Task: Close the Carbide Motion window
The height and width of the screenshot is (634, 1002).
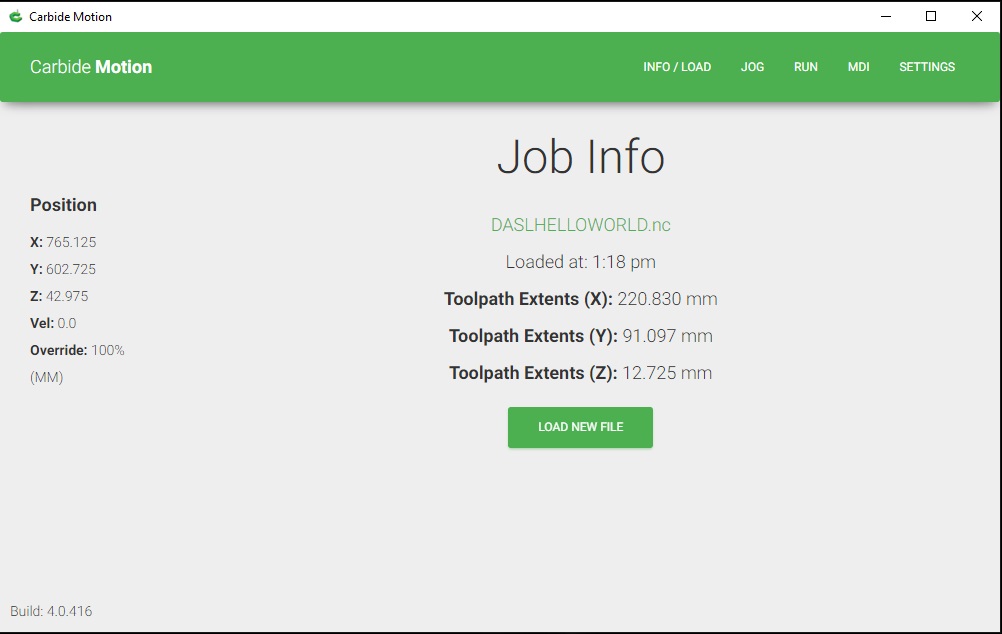Action: coord(976,17)
